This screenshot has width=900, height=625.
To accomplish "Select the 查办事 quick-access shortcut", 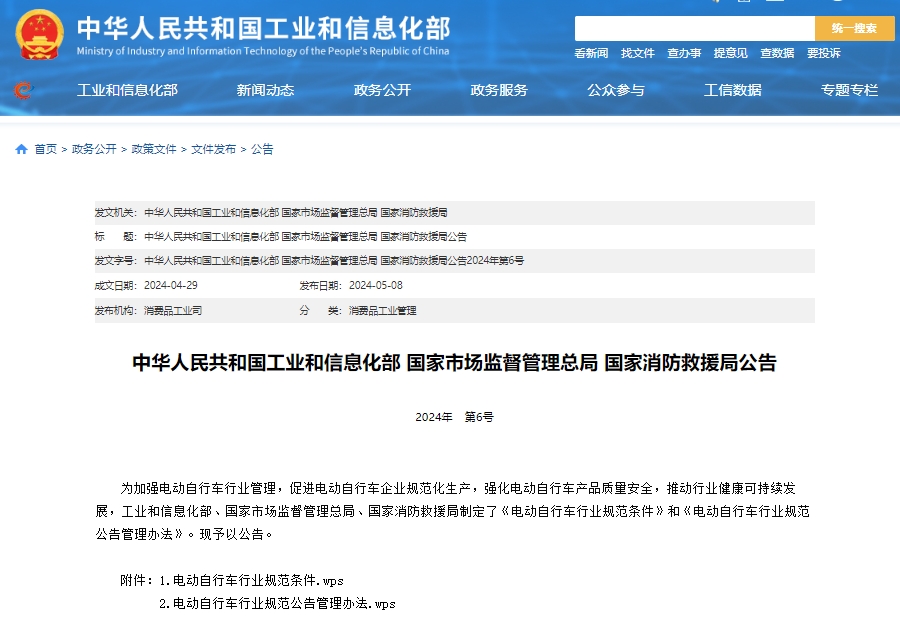I will click(x=688, y=52).
